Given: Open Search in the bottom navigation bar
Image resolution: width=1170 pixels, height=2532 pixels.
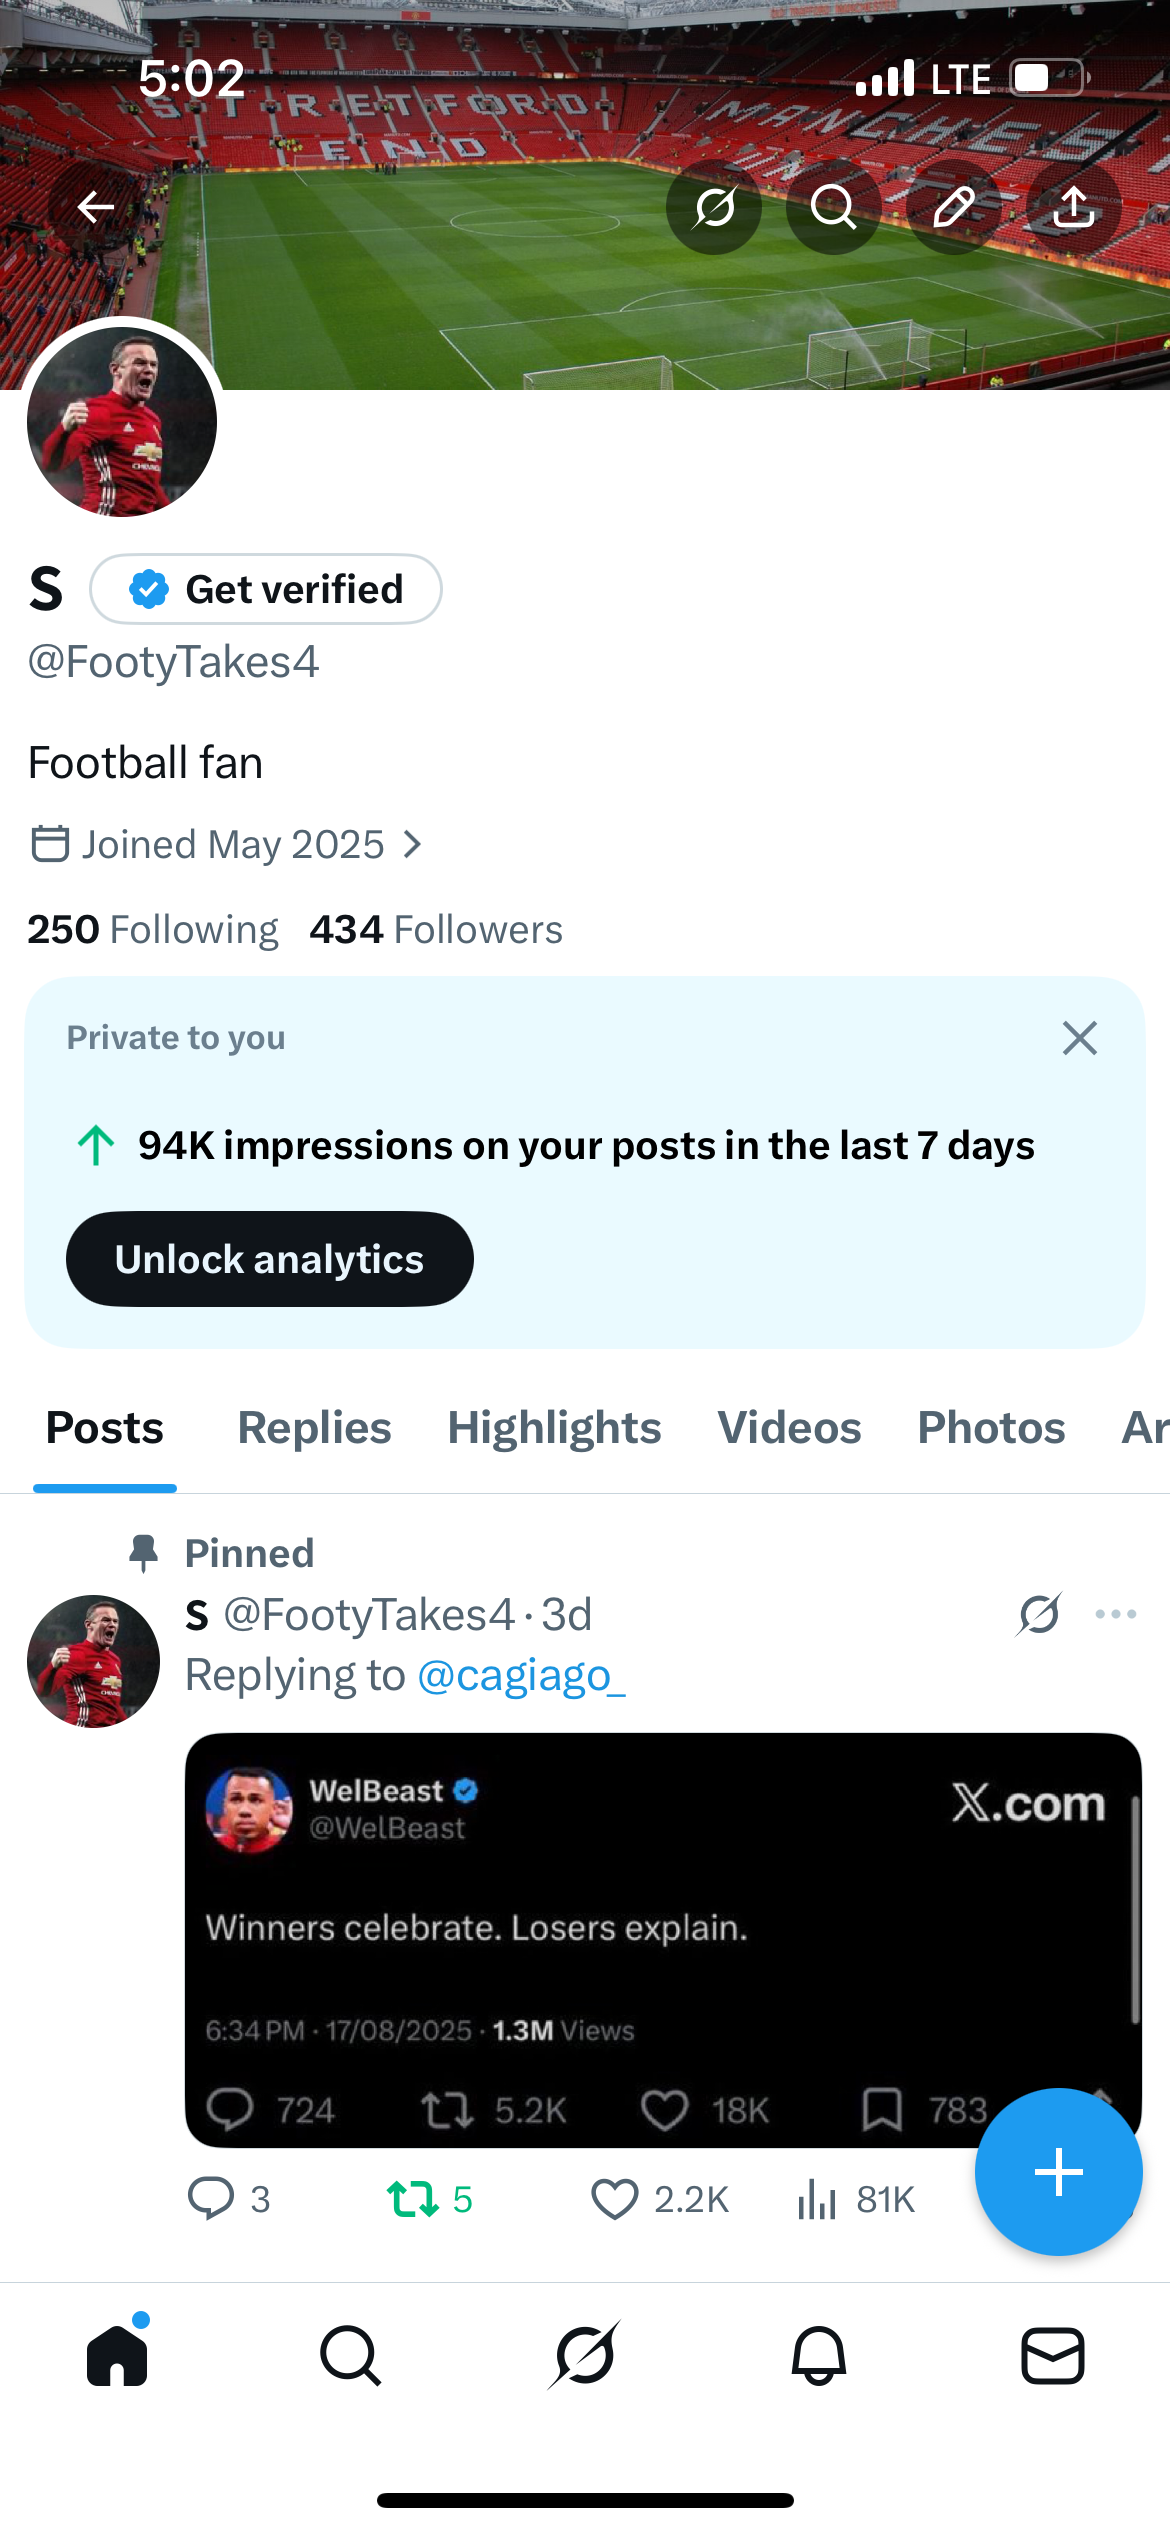Looking at the screenshot, I should (x=350, y=2355).
